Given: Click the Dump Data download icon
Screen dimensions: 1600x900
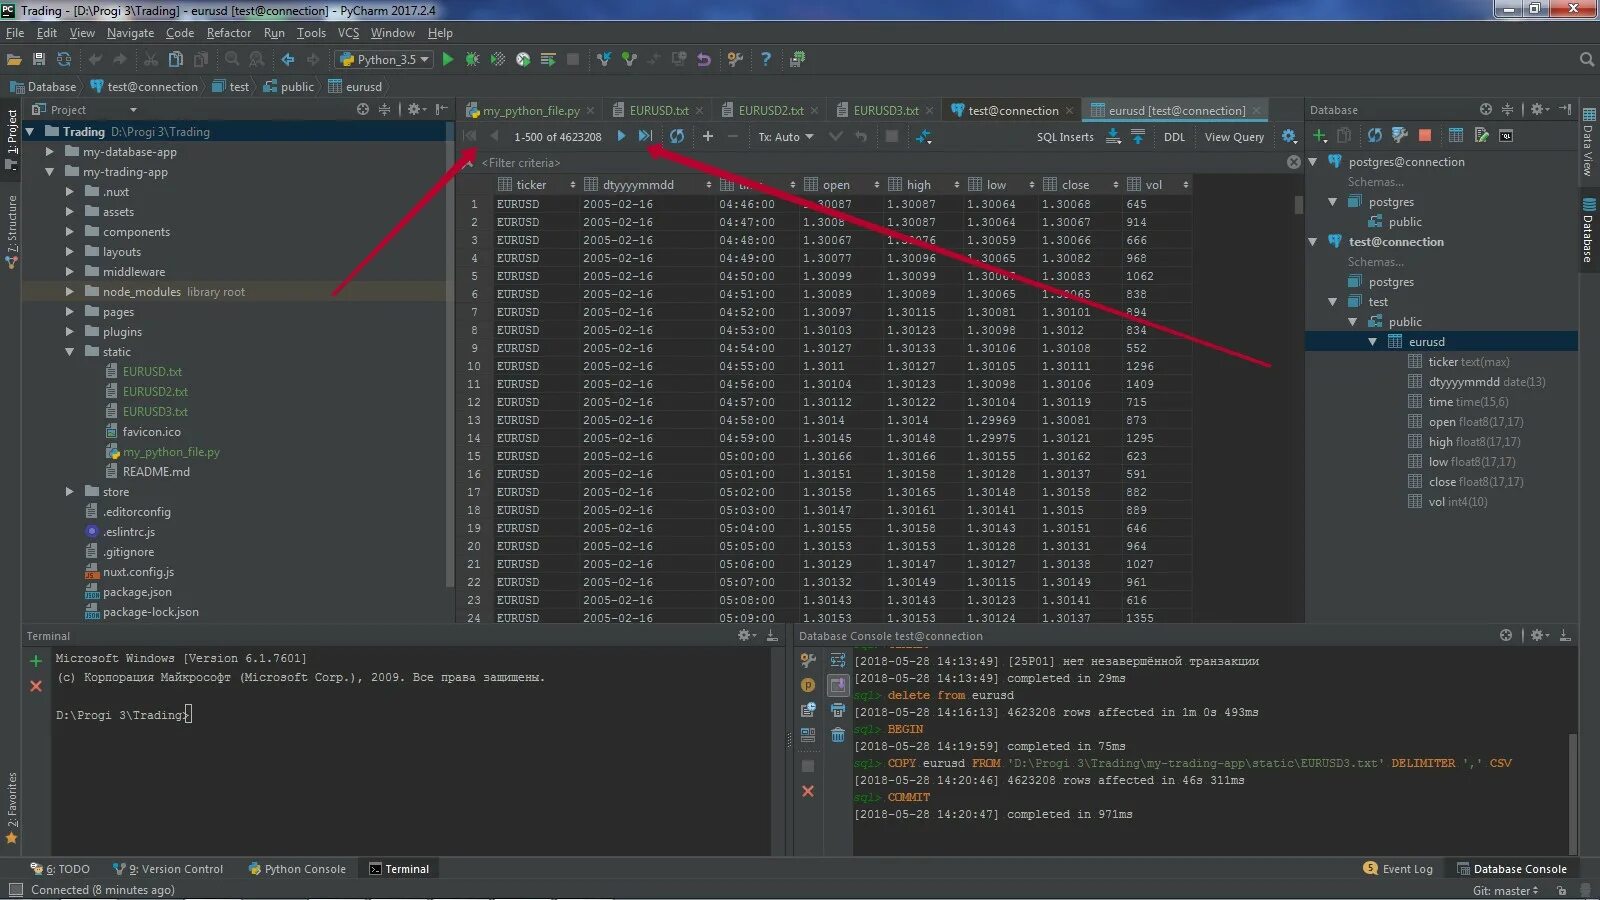Looking at the screenshot, I should pos(1113,136).
